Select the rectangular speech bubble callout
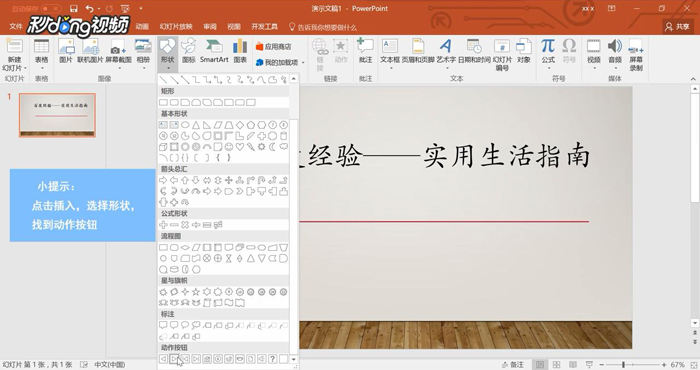Image resolution: width=700 pixels, height=370 pixels. click(163, 325)
